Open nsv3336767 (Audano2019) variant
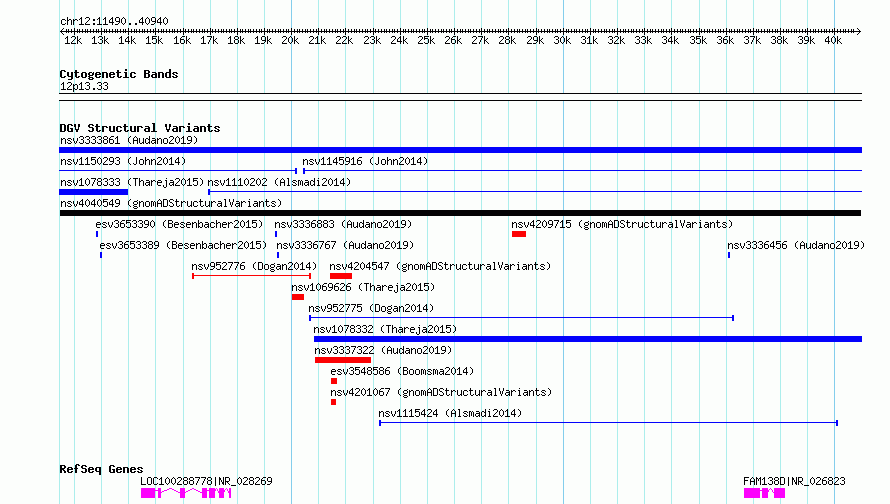Image resolution: width=890 pixels, height=504 pixels. (x=345, y=245)
